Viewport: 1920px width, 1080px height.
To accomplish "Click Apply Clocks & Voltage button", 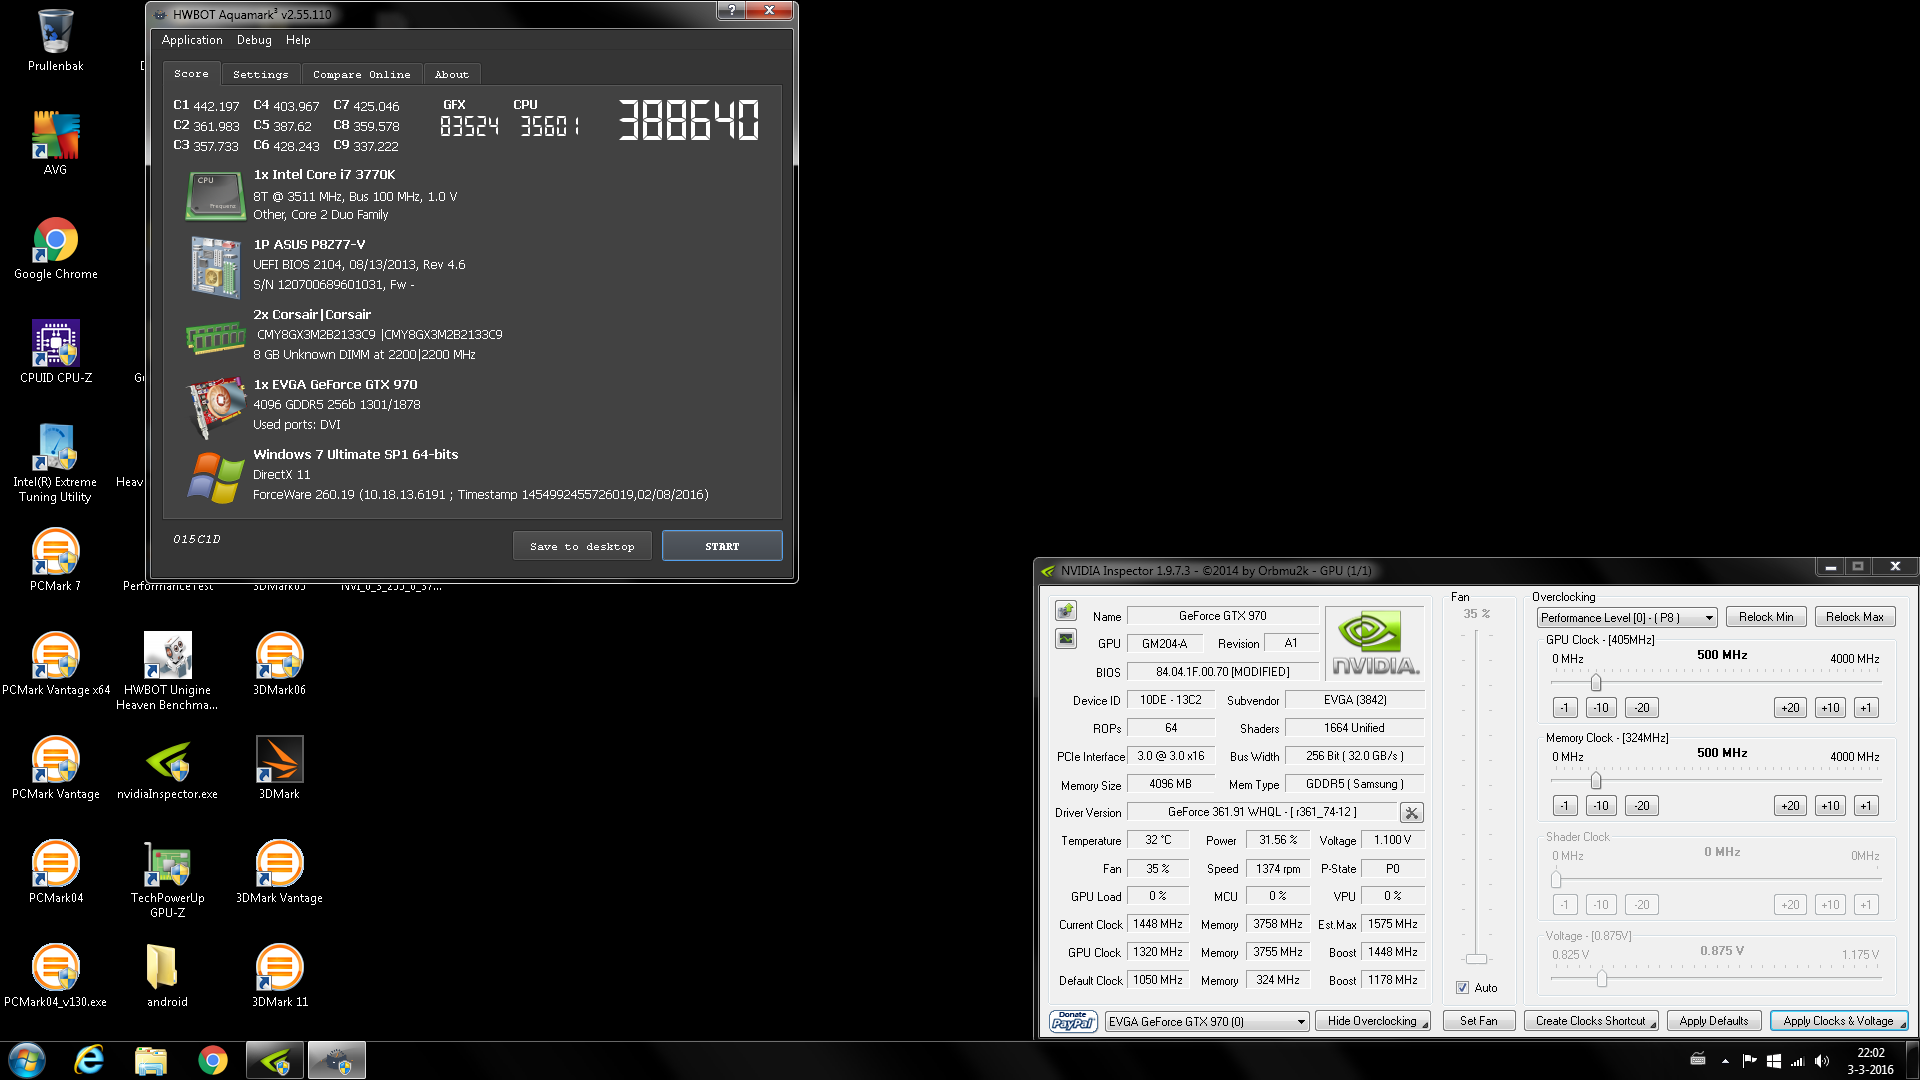I will pos(1839,1021).
